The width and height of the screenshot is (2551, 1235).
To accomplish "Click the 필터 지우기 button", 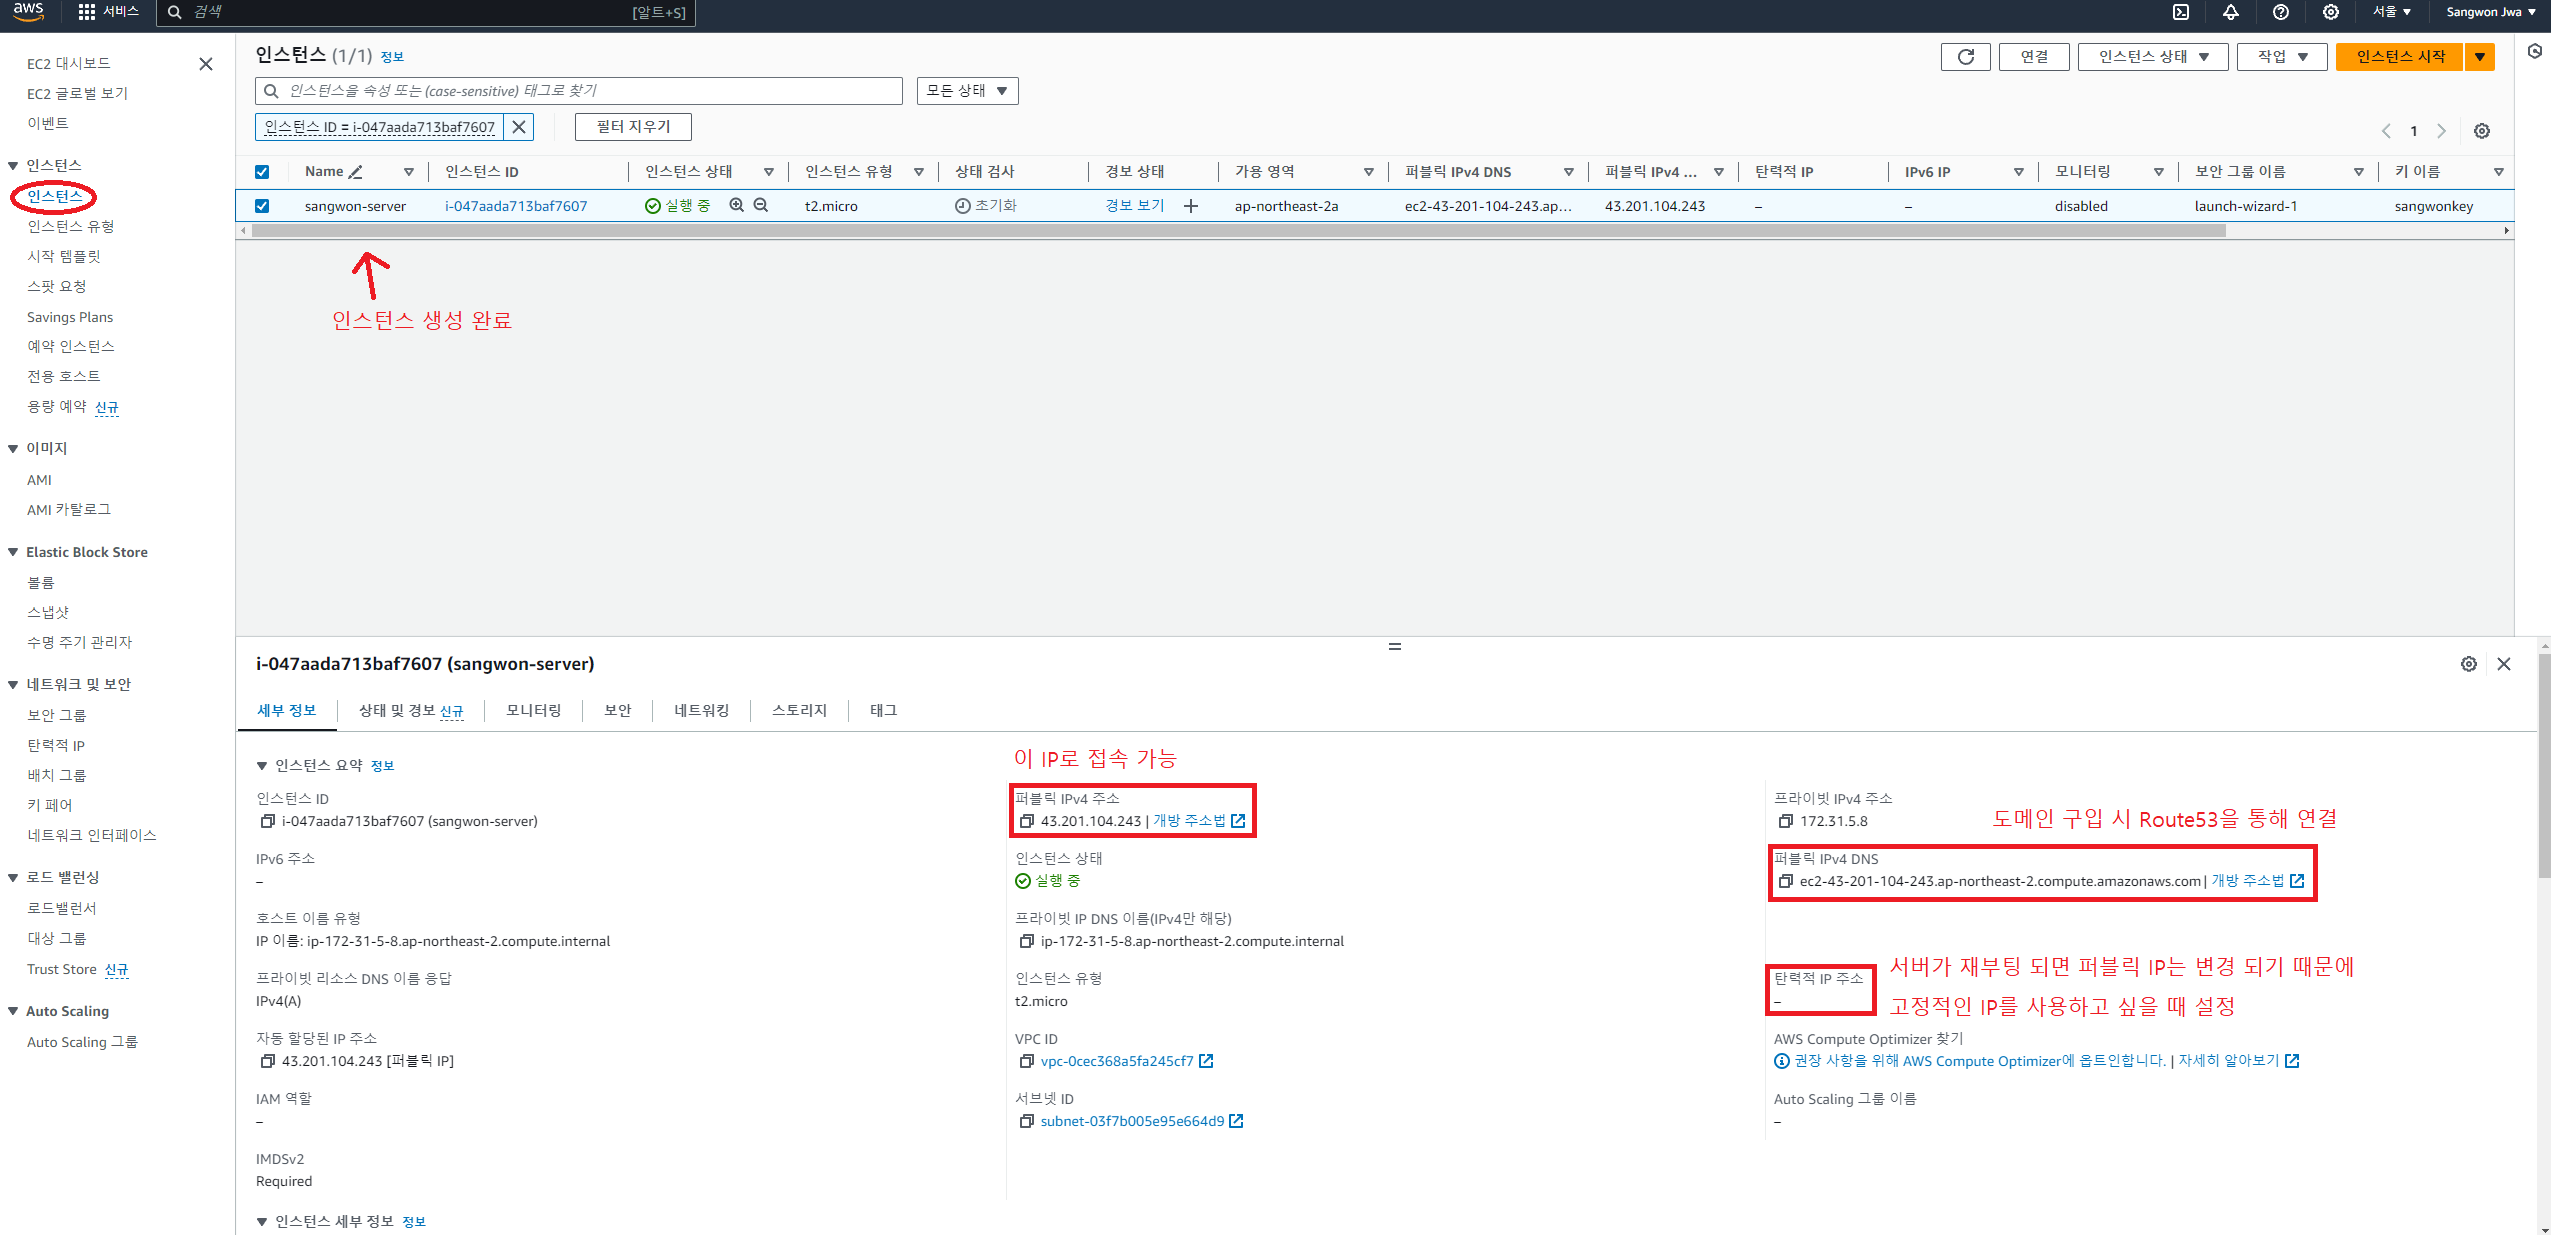I will (x=633, y=127).
